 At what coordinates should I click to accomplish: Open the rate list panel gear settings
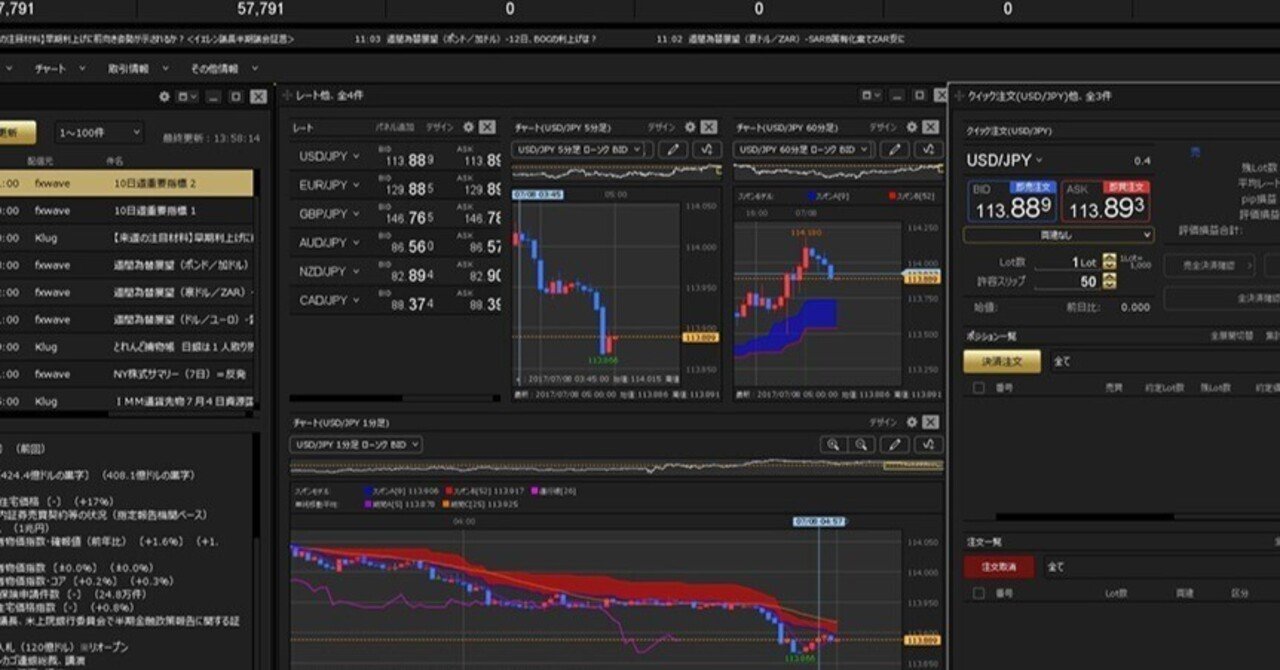tap(468, 127)
